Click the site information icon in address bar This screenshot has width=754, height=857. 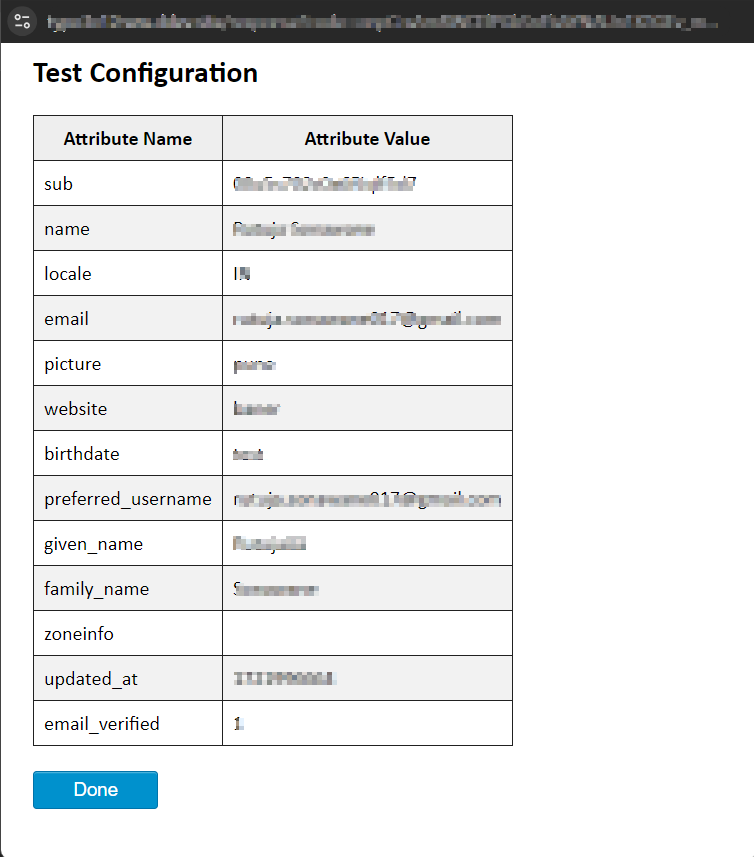(x=23, y=21)
